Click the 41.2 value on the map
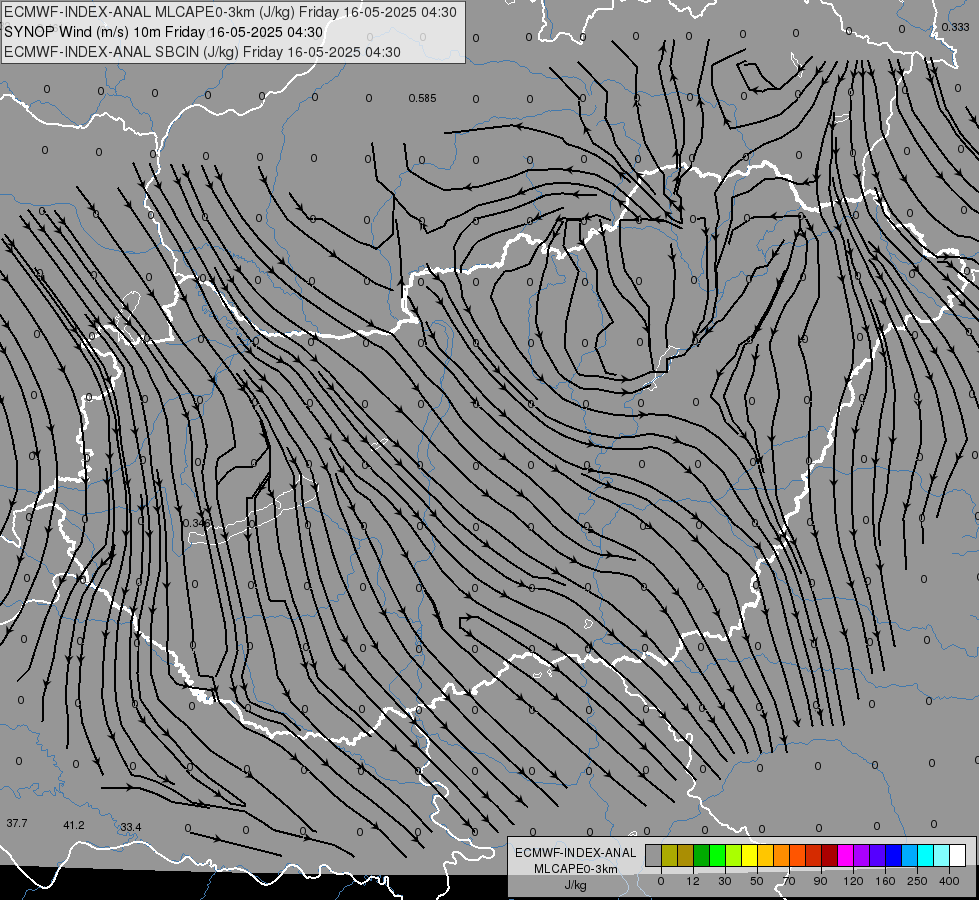The height and width of the screenshot is (900, 979). click(74, 825)
